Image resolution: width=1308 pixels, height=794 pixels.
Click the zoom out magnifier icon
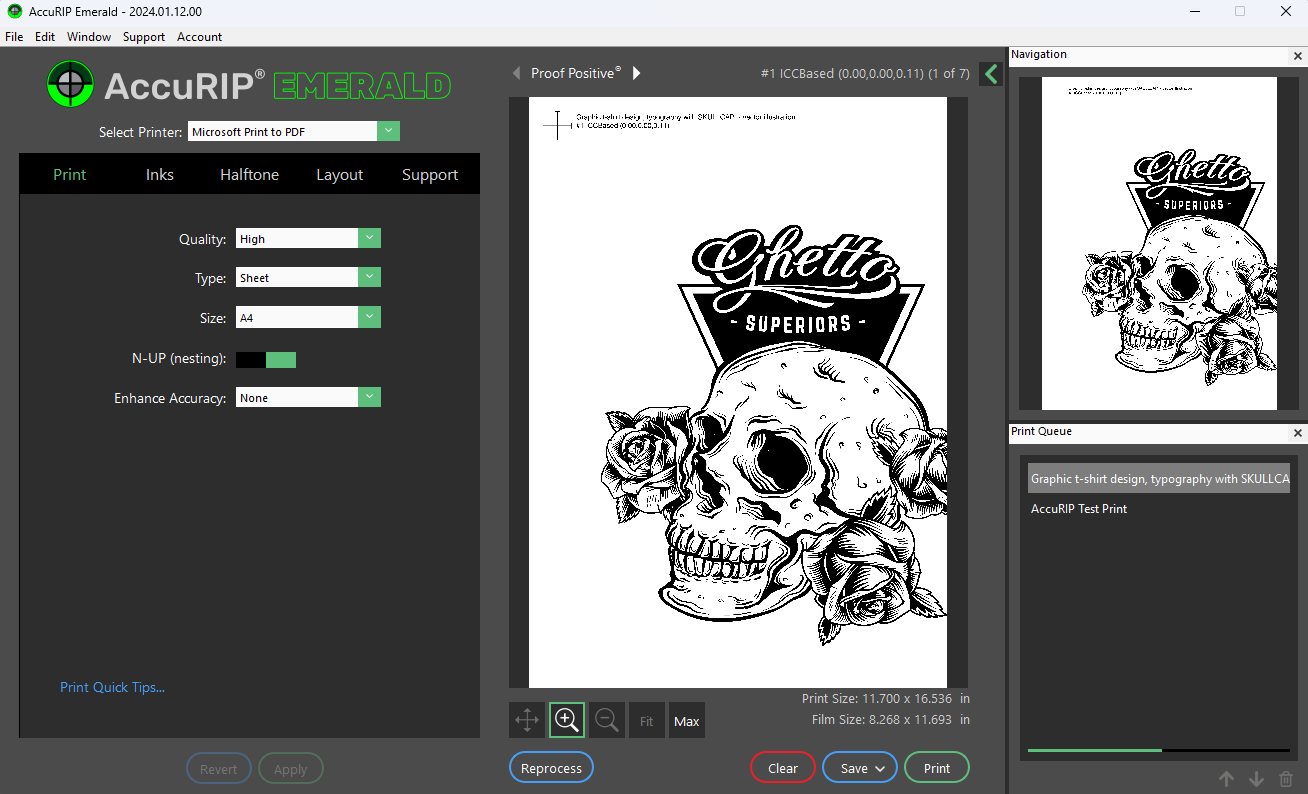click(606, 720)
